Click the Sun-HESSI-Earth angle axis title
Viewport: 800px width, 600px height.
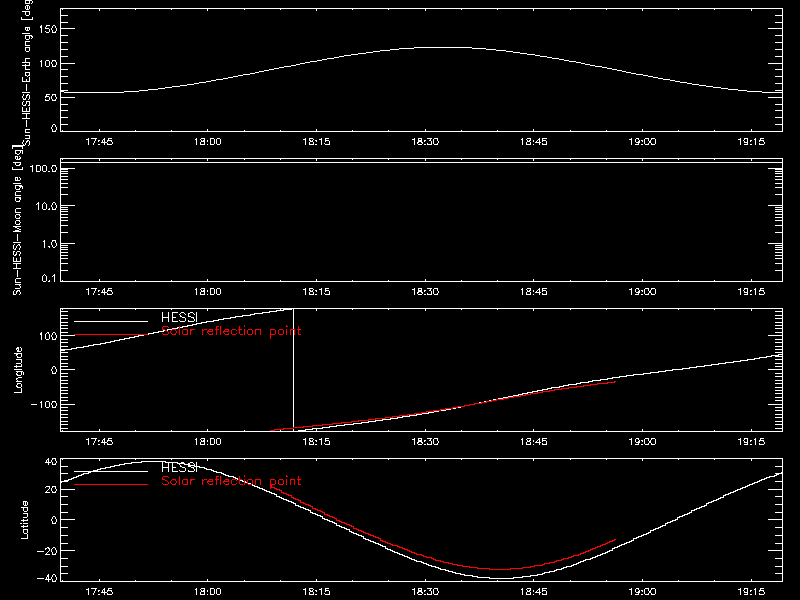click(27, 73)
